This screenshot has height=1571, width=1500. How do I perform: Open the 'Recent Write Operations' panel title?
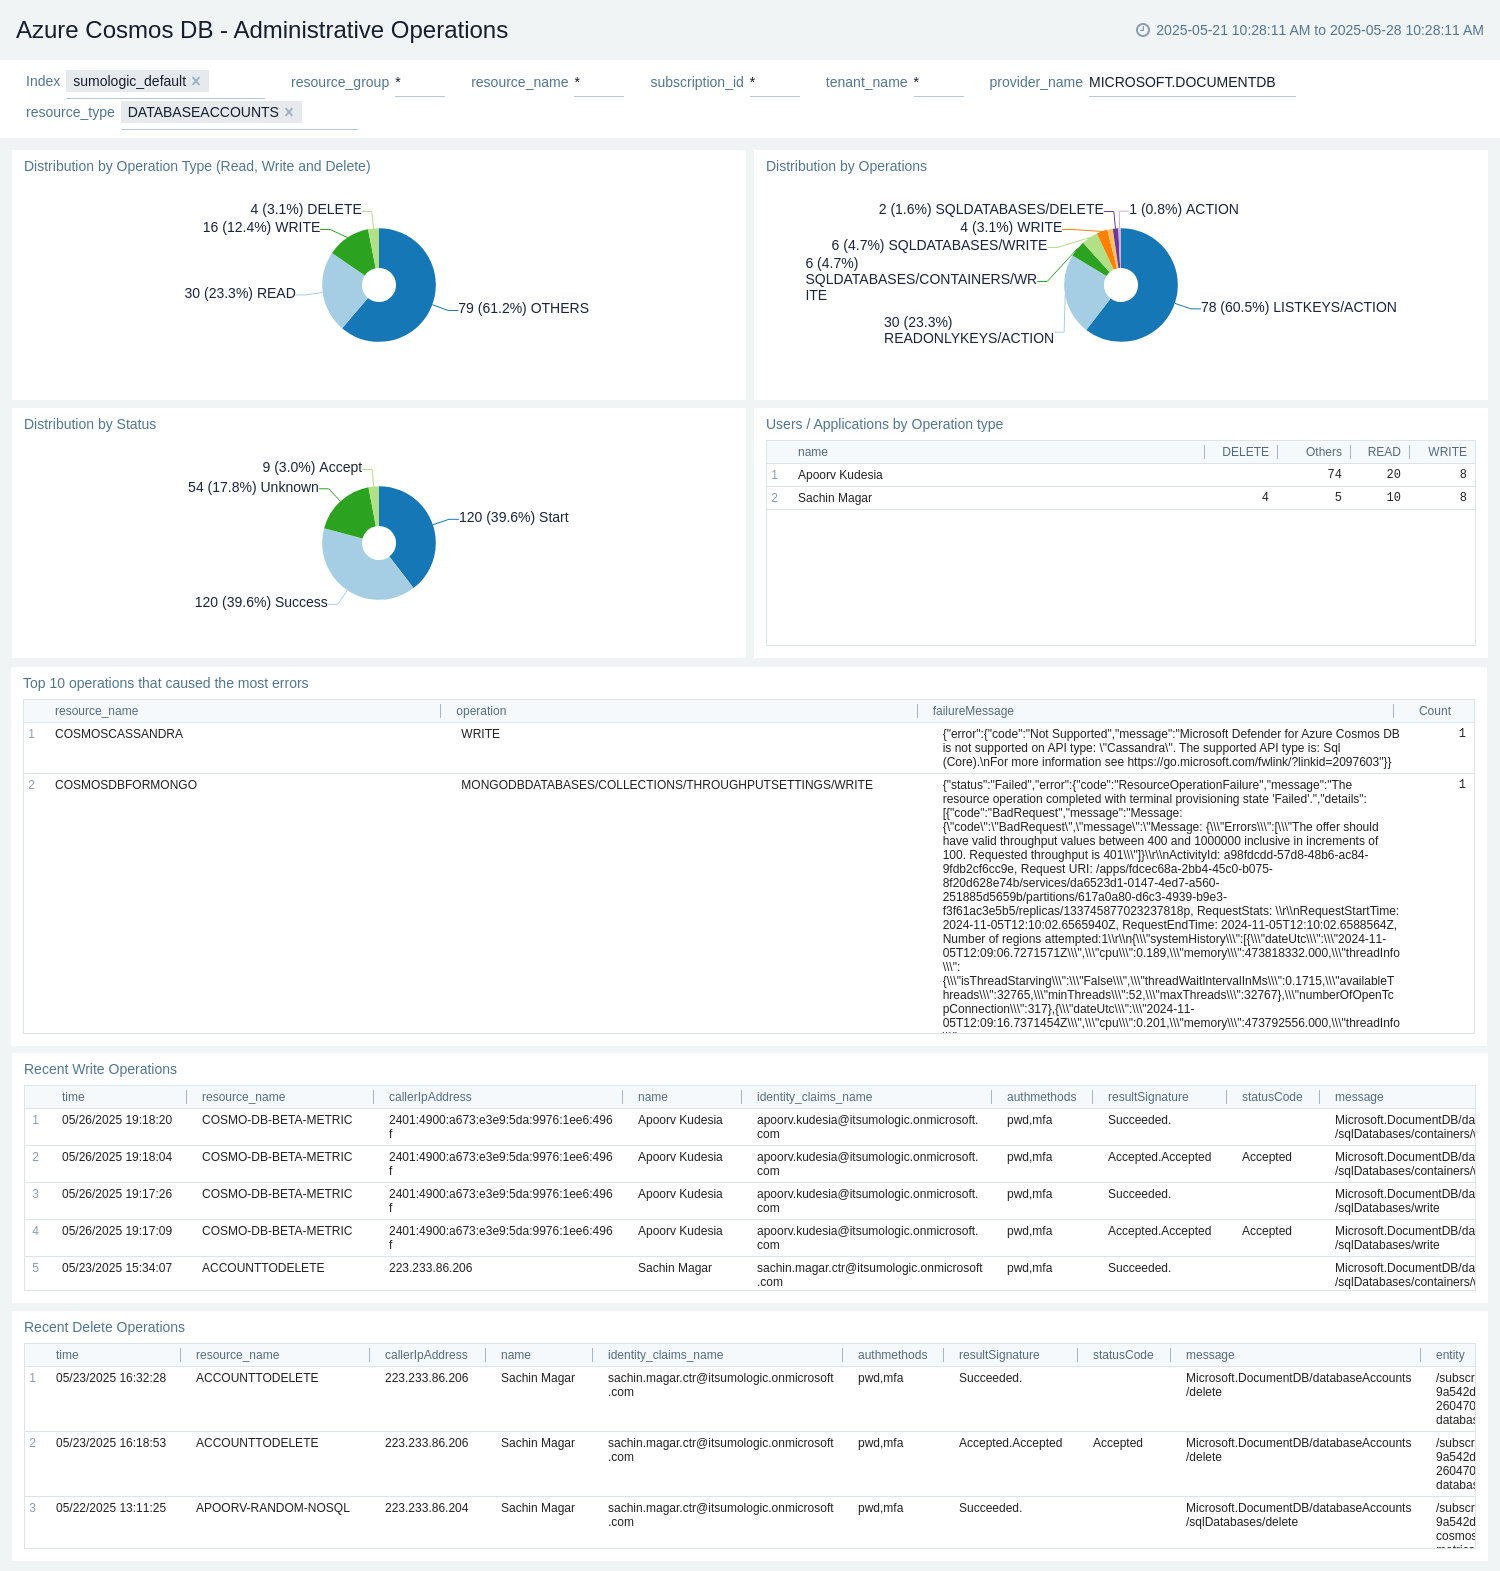(100, 1069)
